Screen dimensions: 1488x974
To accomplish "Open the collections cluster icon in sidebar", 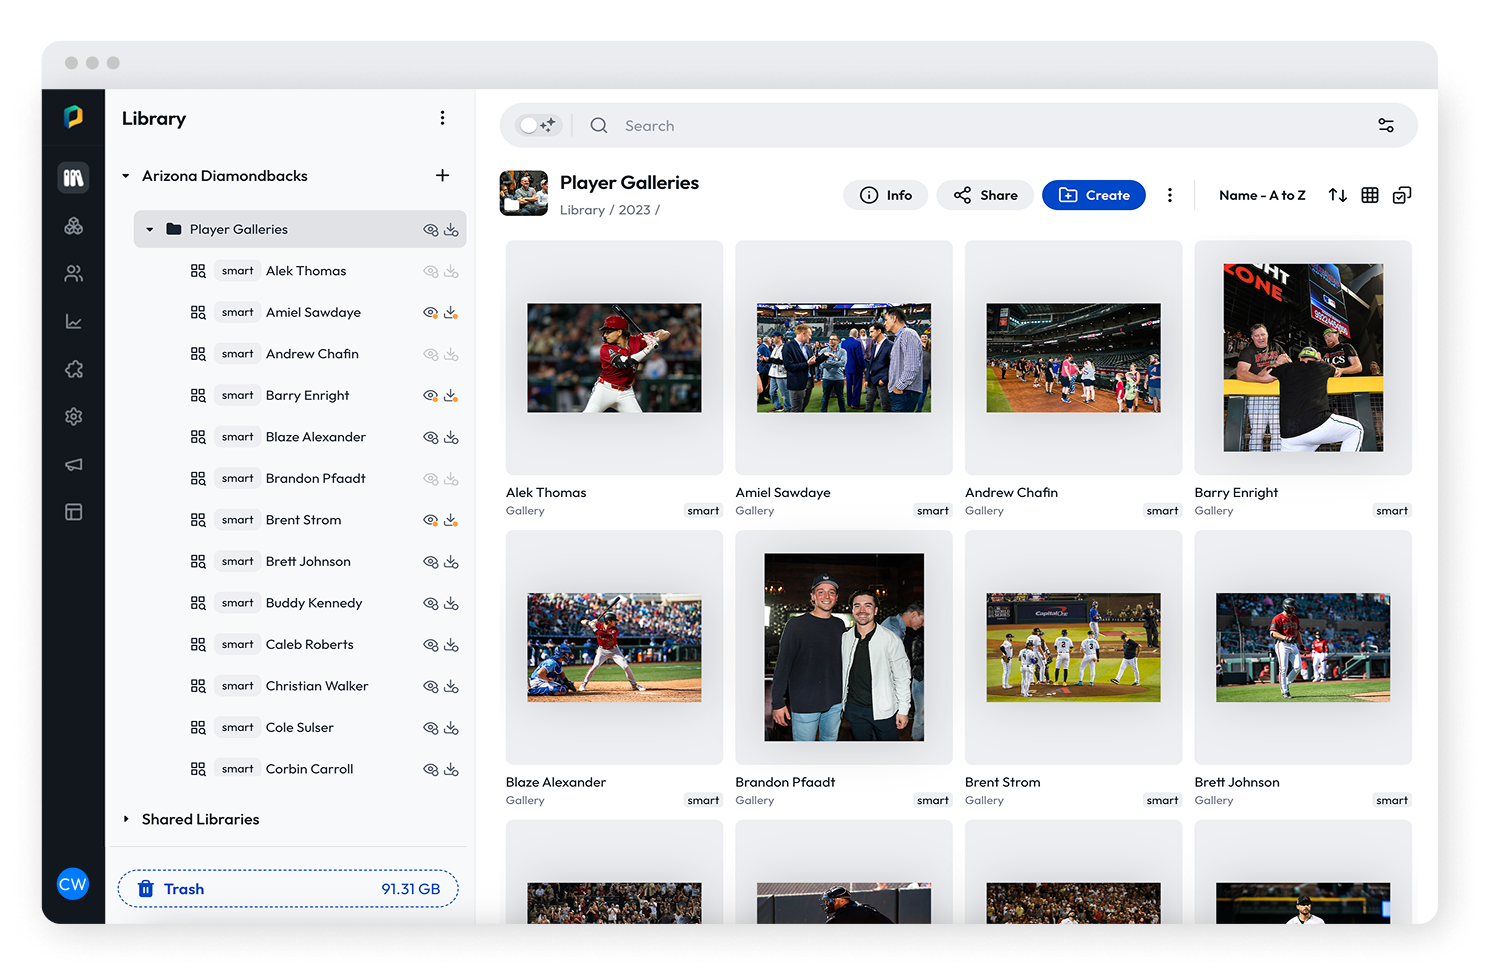I will tap(73, 226).
